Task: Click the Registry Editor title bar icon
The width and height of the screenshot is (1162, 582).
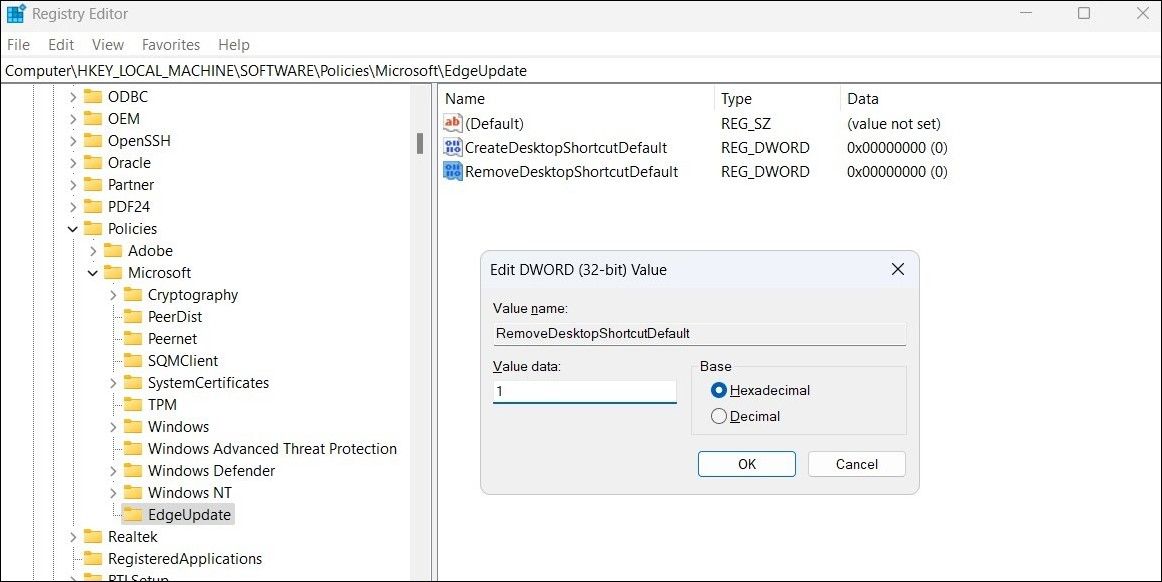Action: click(17, 13)
